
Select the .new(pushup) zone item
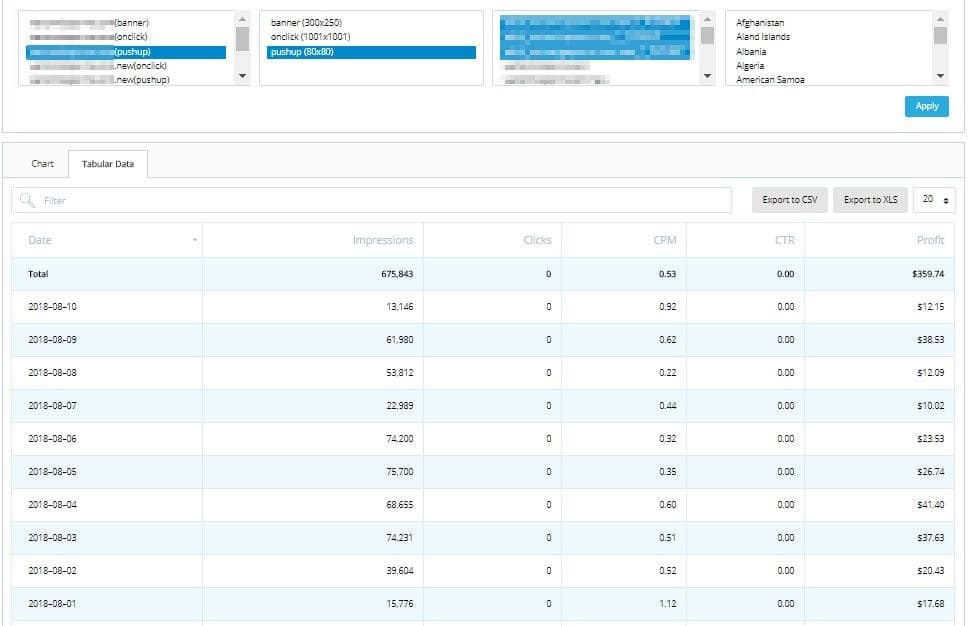126,79
